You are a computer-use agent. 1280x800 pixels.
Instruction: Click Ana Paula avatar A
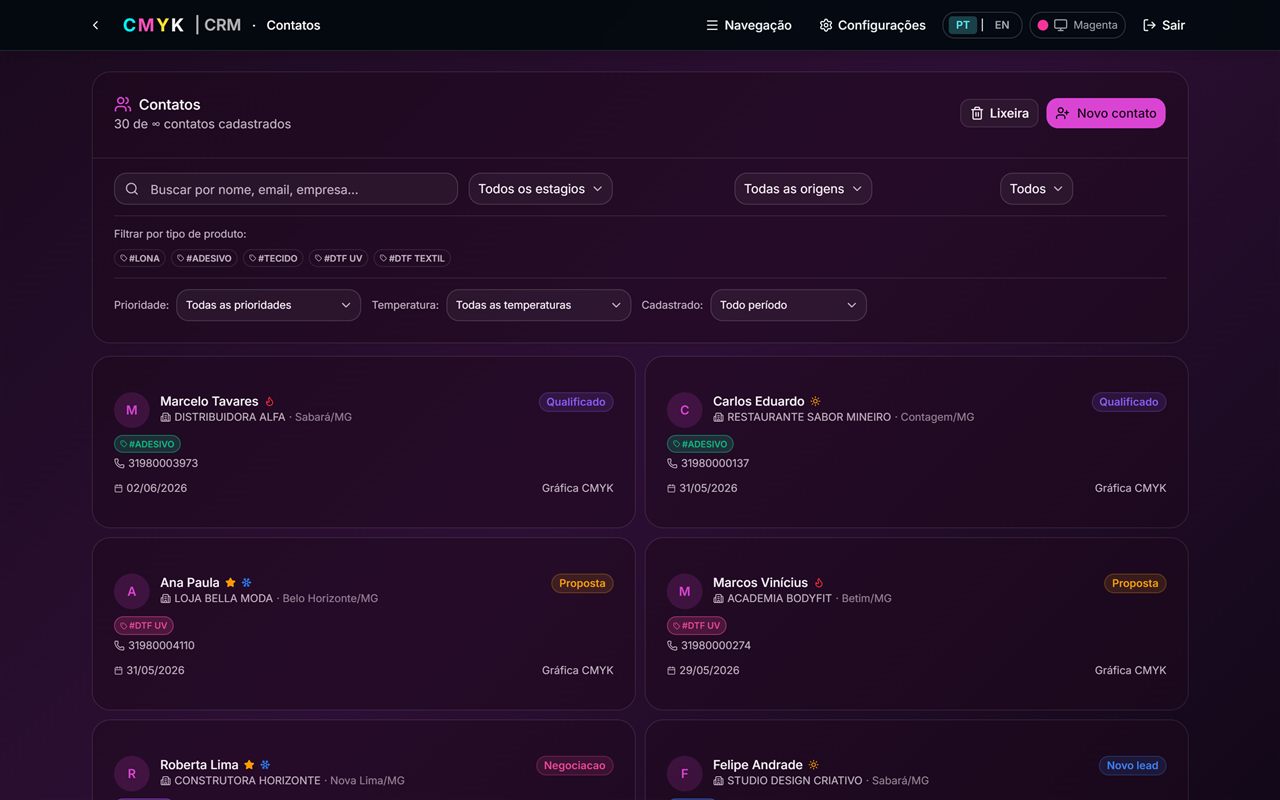click(x=131, y=592)
